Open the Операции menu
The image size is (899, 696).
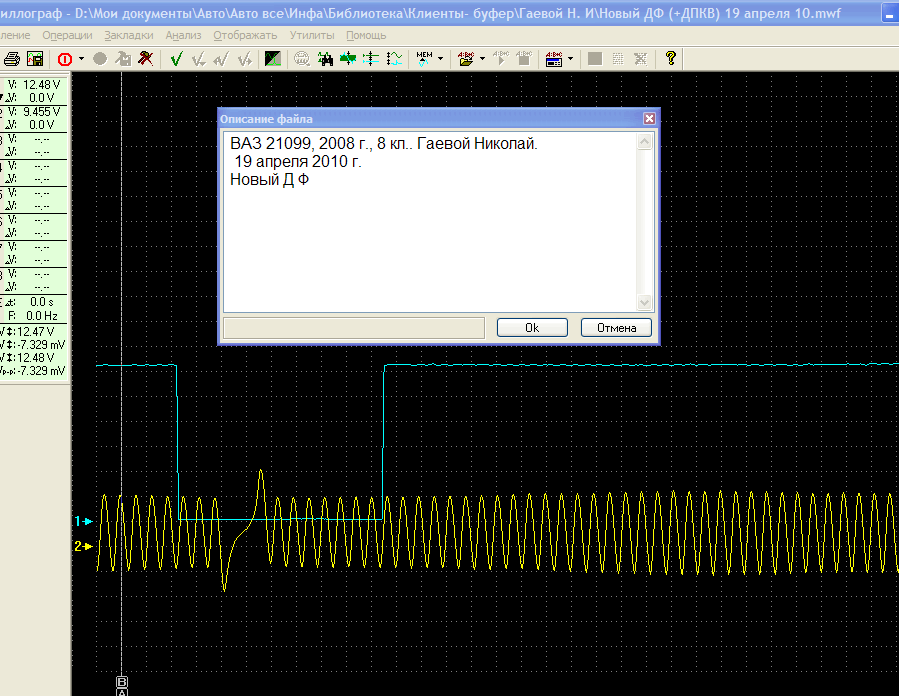(x=67, y=36)
